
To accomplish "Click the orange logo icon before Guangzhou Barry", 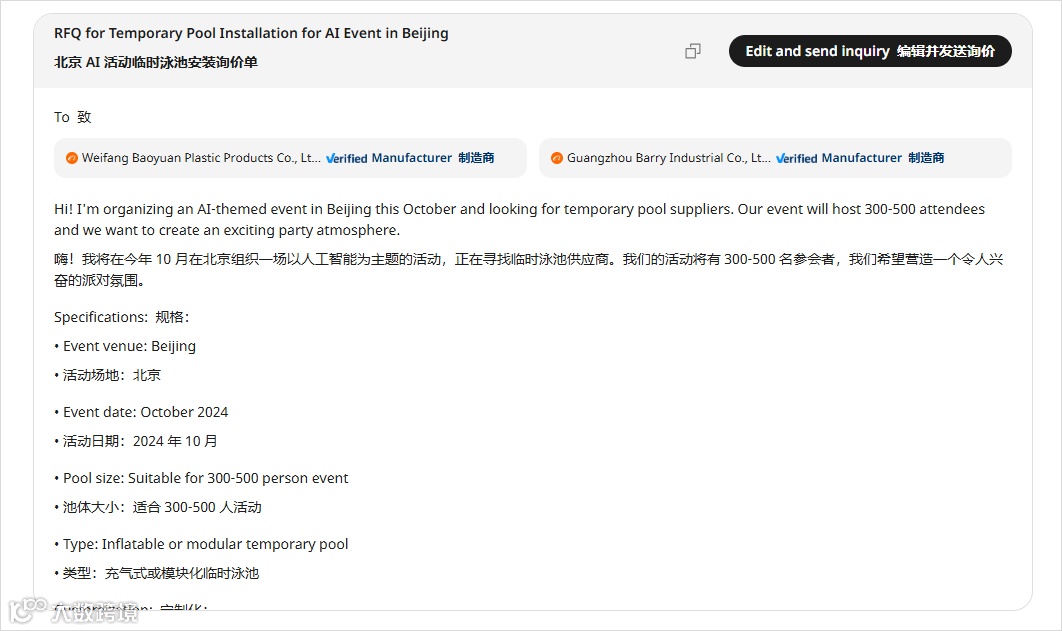I will pyautogui.click(x=557, y=158).
